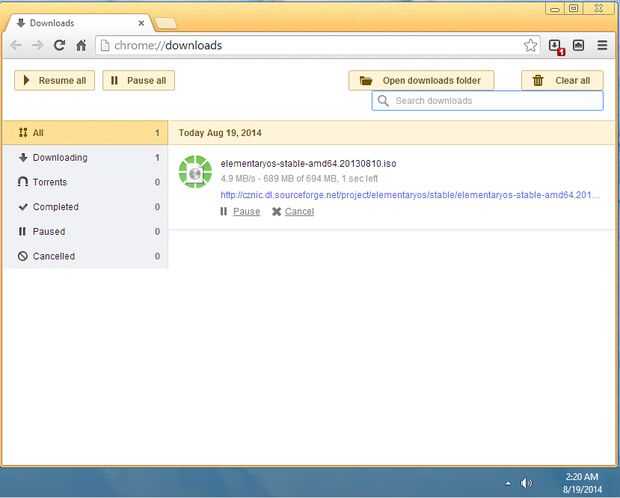The width and height of the screenshot is (620, 498).
Task: Maximize the browser window
Action: (x=573, y=8)
